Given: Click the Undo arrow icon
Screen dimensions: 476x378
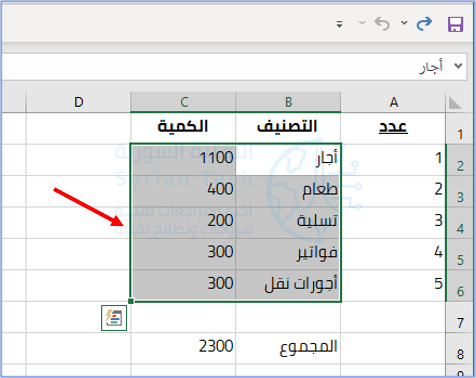Looking at the screenshot, I should (x=382, y=24).
